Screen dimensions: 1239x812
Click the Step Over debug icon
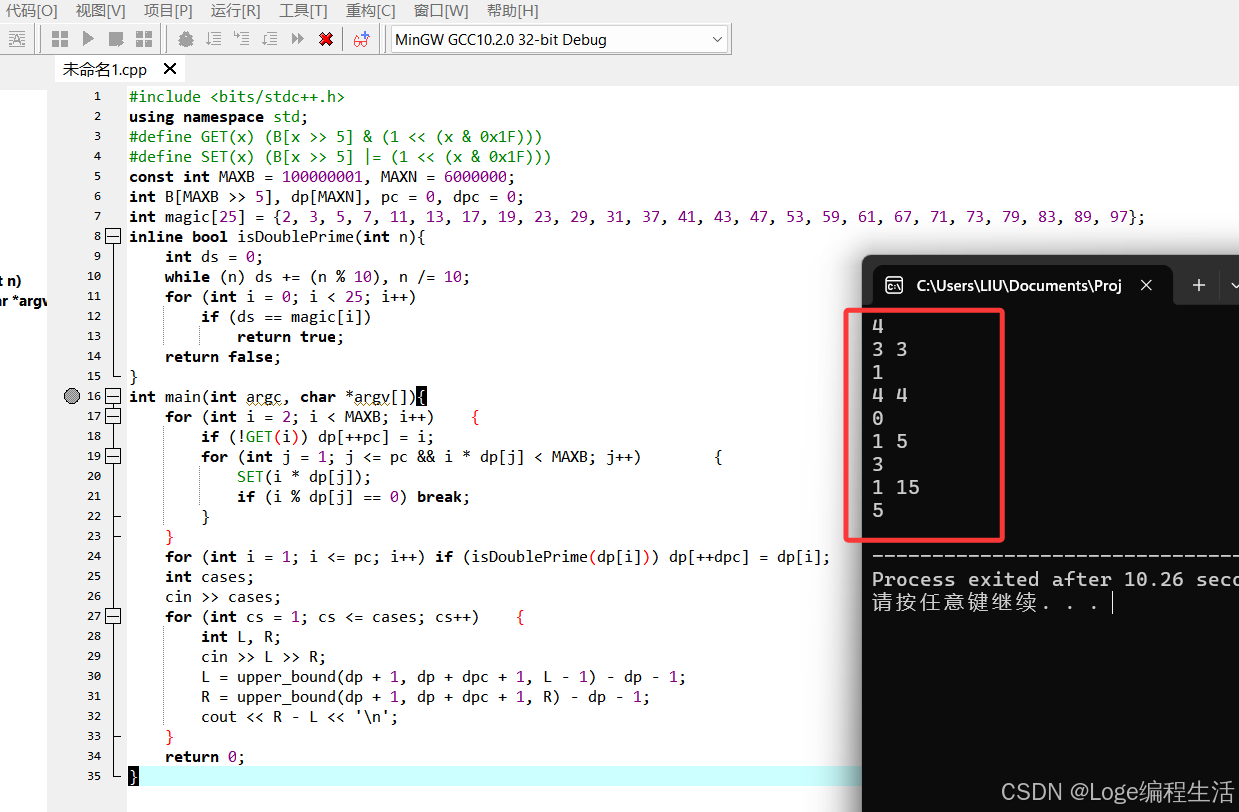(x=213, y=39)
